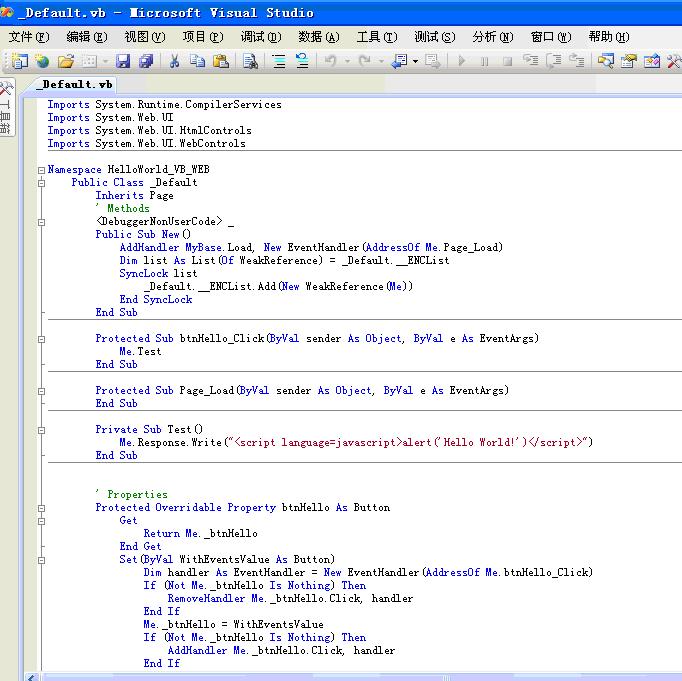Screen dimensions: 682x681
Task: Open the 帮助(H) menu
Action: pos(609,37)
